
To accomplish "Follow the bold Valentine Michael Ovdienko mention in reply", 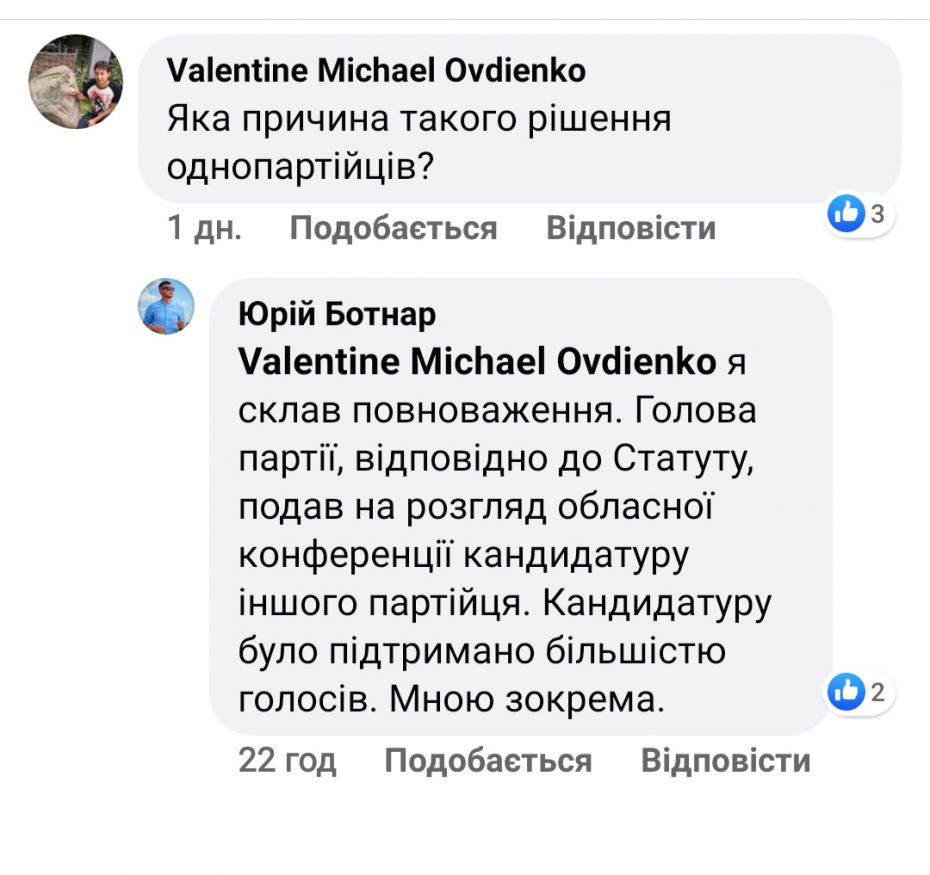I will click(x=477, y=361).
